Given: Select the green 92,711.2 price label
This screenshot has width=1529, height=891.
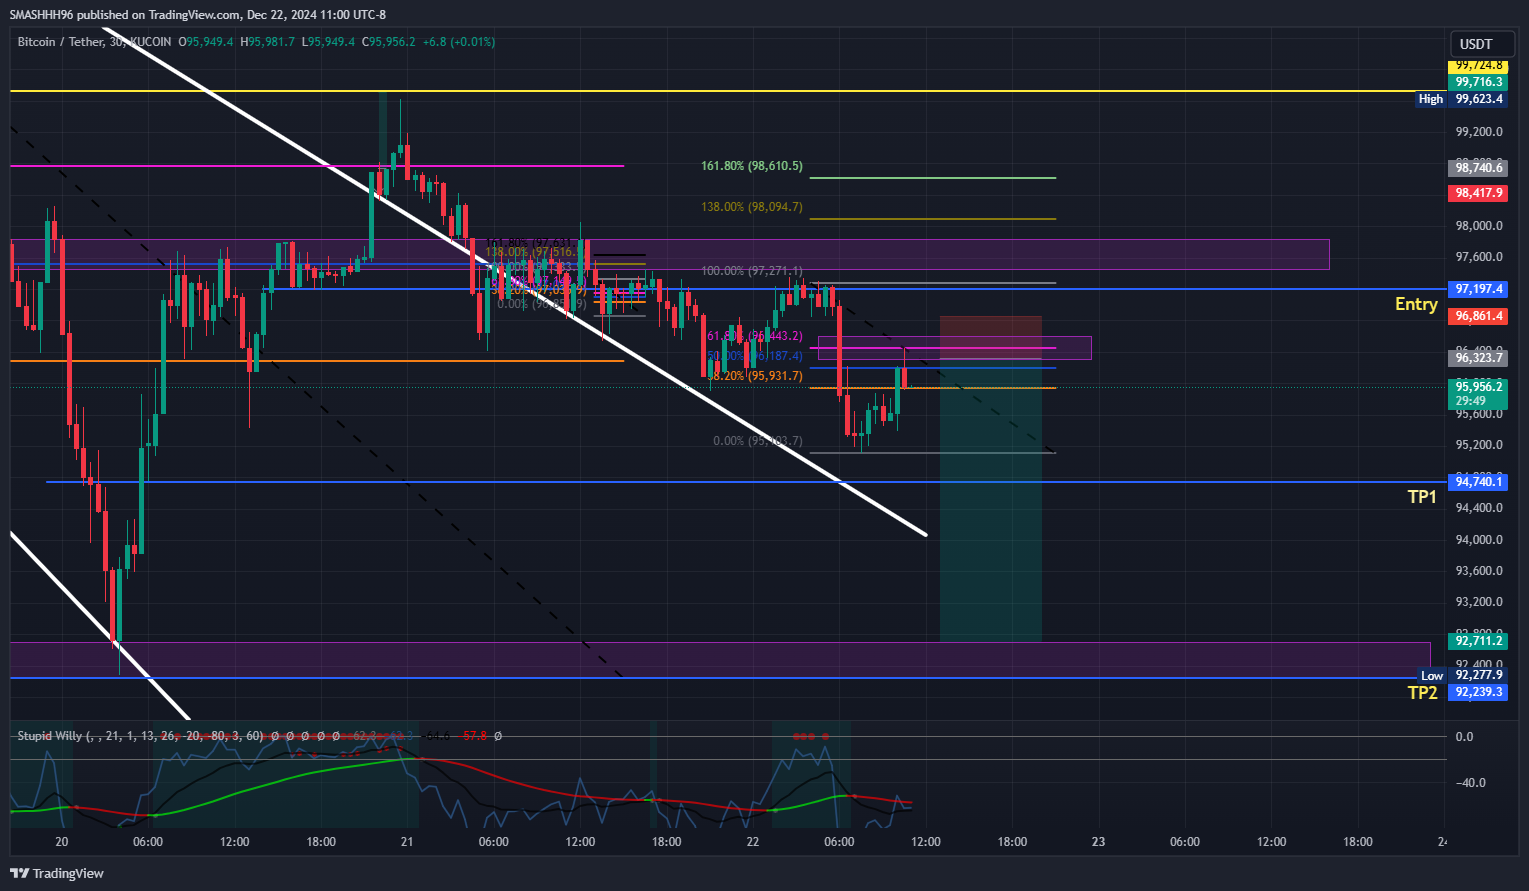Looking at the screenshot, I should [x=1478, y=641].
